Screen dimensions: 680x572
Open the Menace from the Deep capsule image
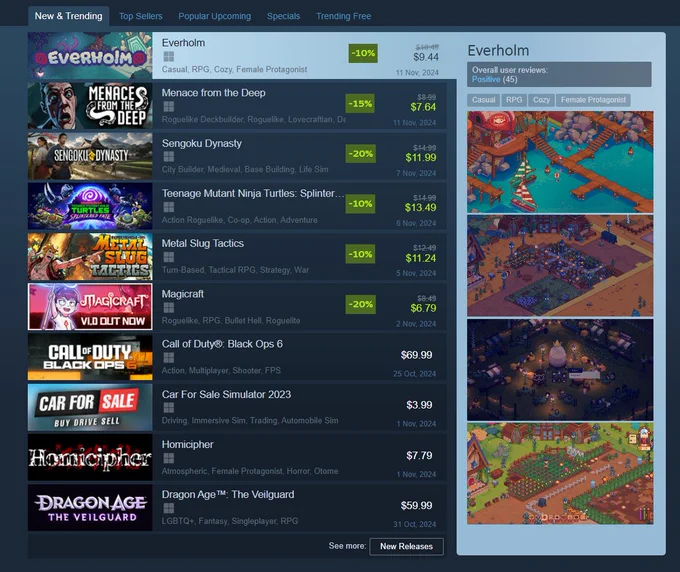(90, 106)
